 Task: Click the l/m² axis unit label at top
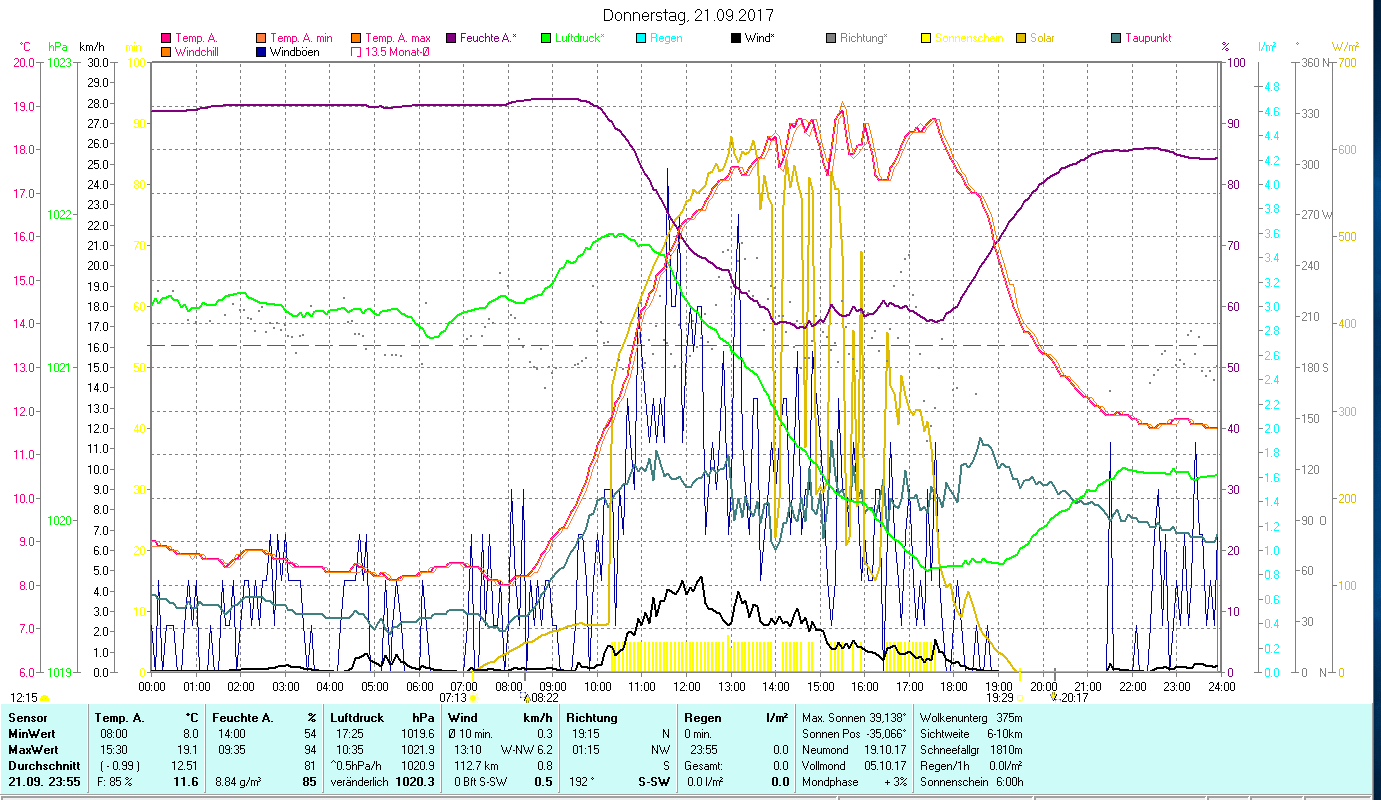[x=1266, y=47]
